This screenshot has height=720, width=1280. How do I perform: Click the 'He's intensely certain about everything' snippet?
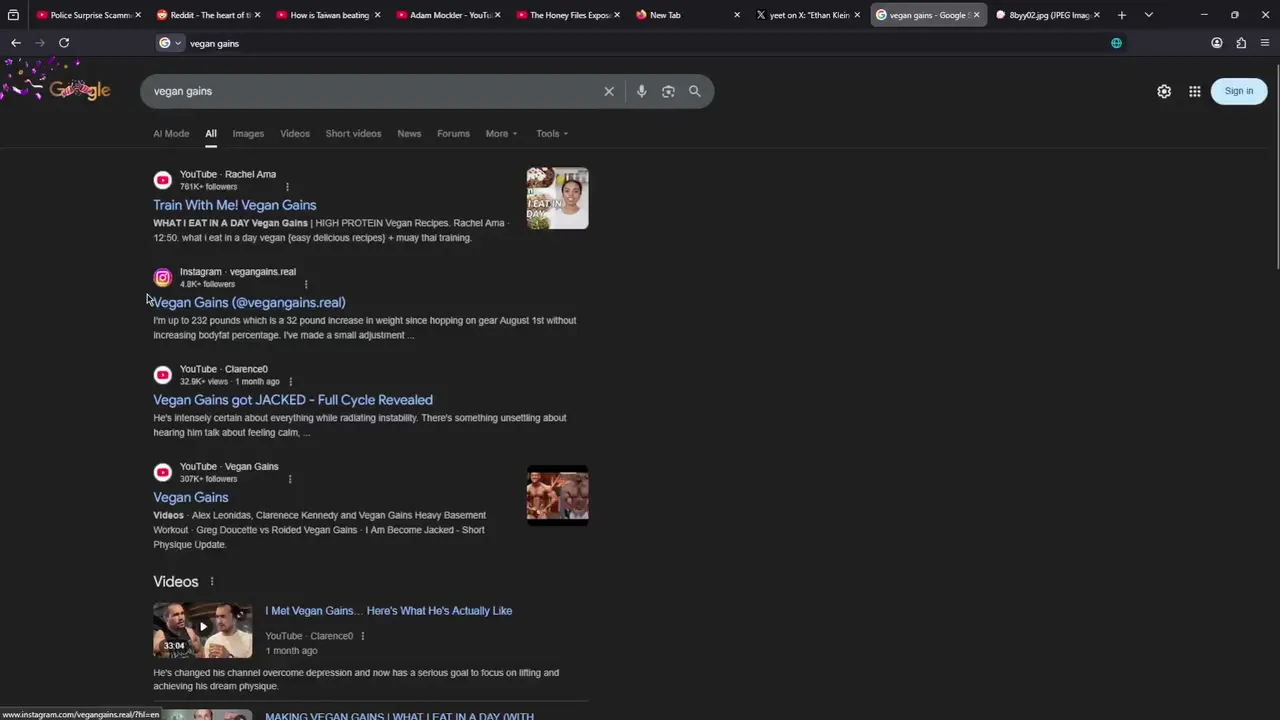tap(360, 425)
